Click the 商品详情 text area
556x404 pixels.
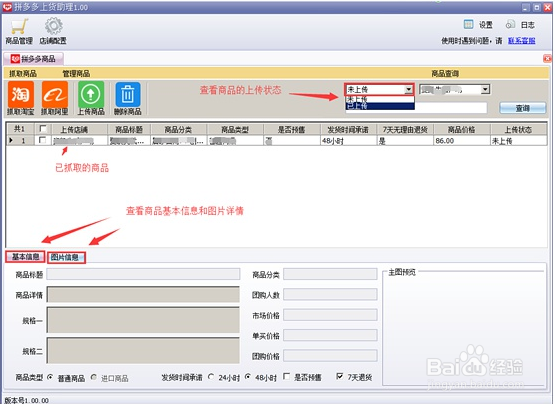143,294
